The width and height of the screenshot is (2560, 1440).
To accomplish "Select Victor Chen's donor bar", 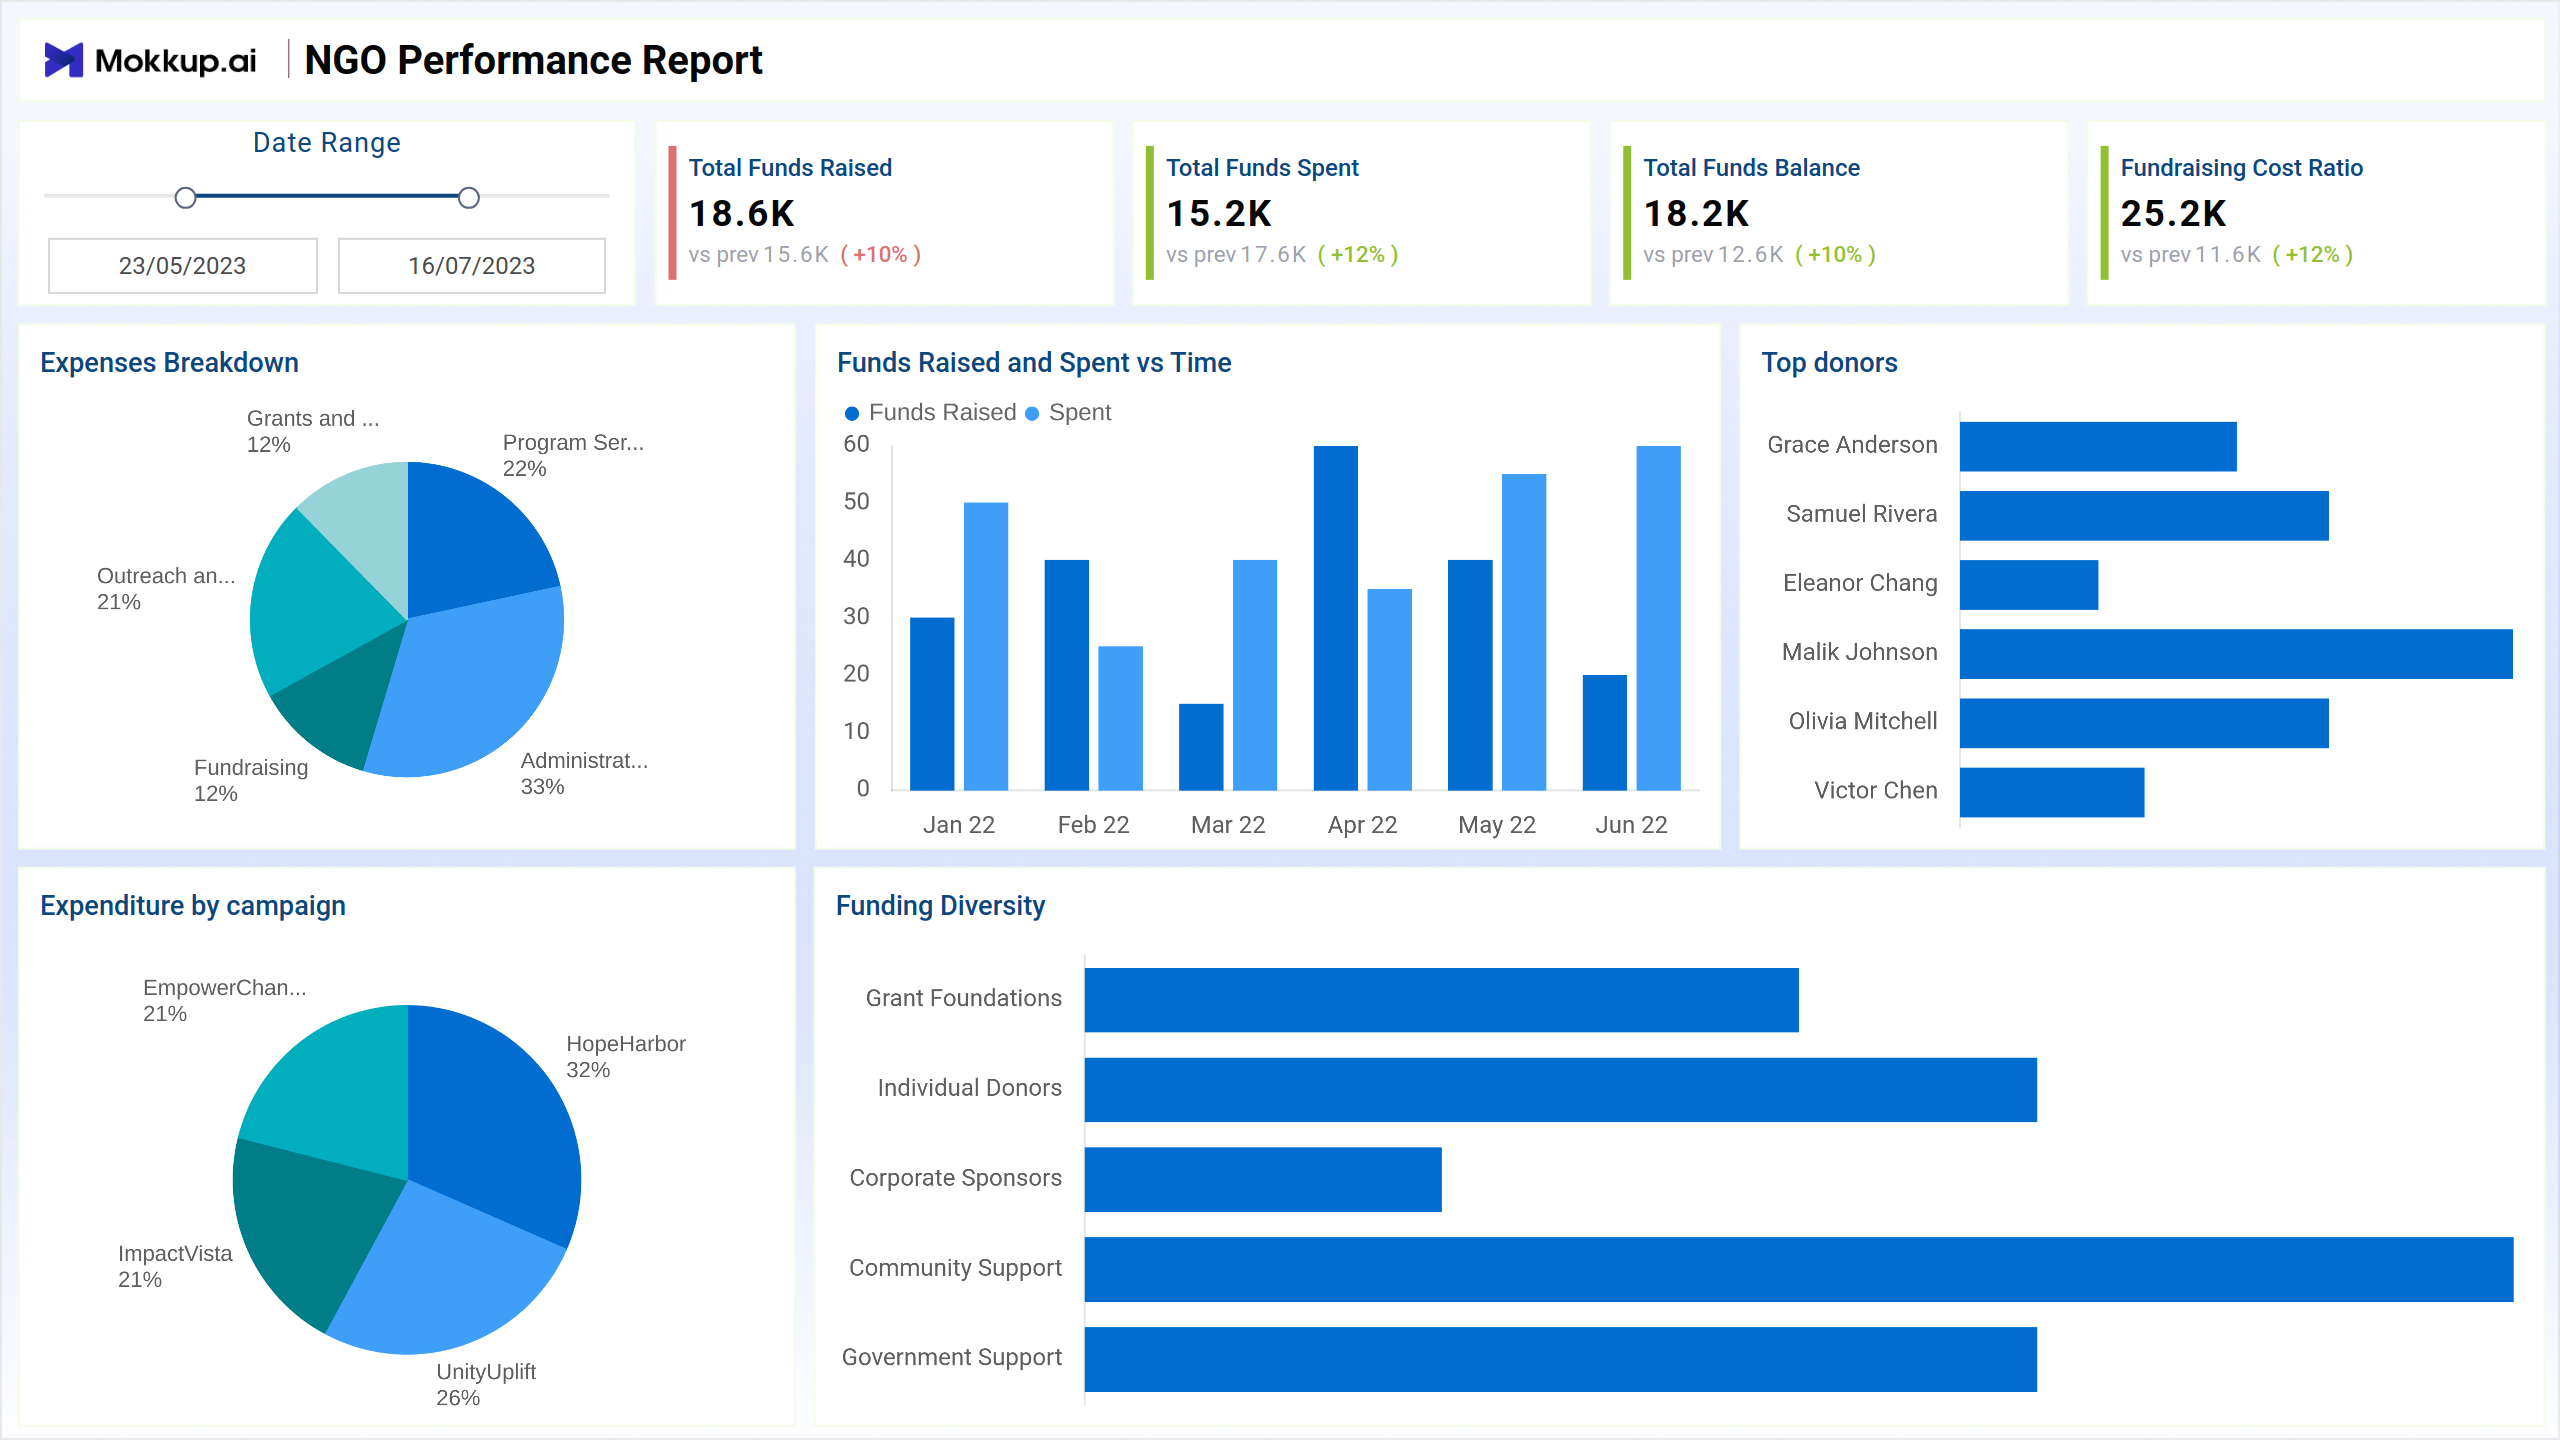I will point(2052,792).
